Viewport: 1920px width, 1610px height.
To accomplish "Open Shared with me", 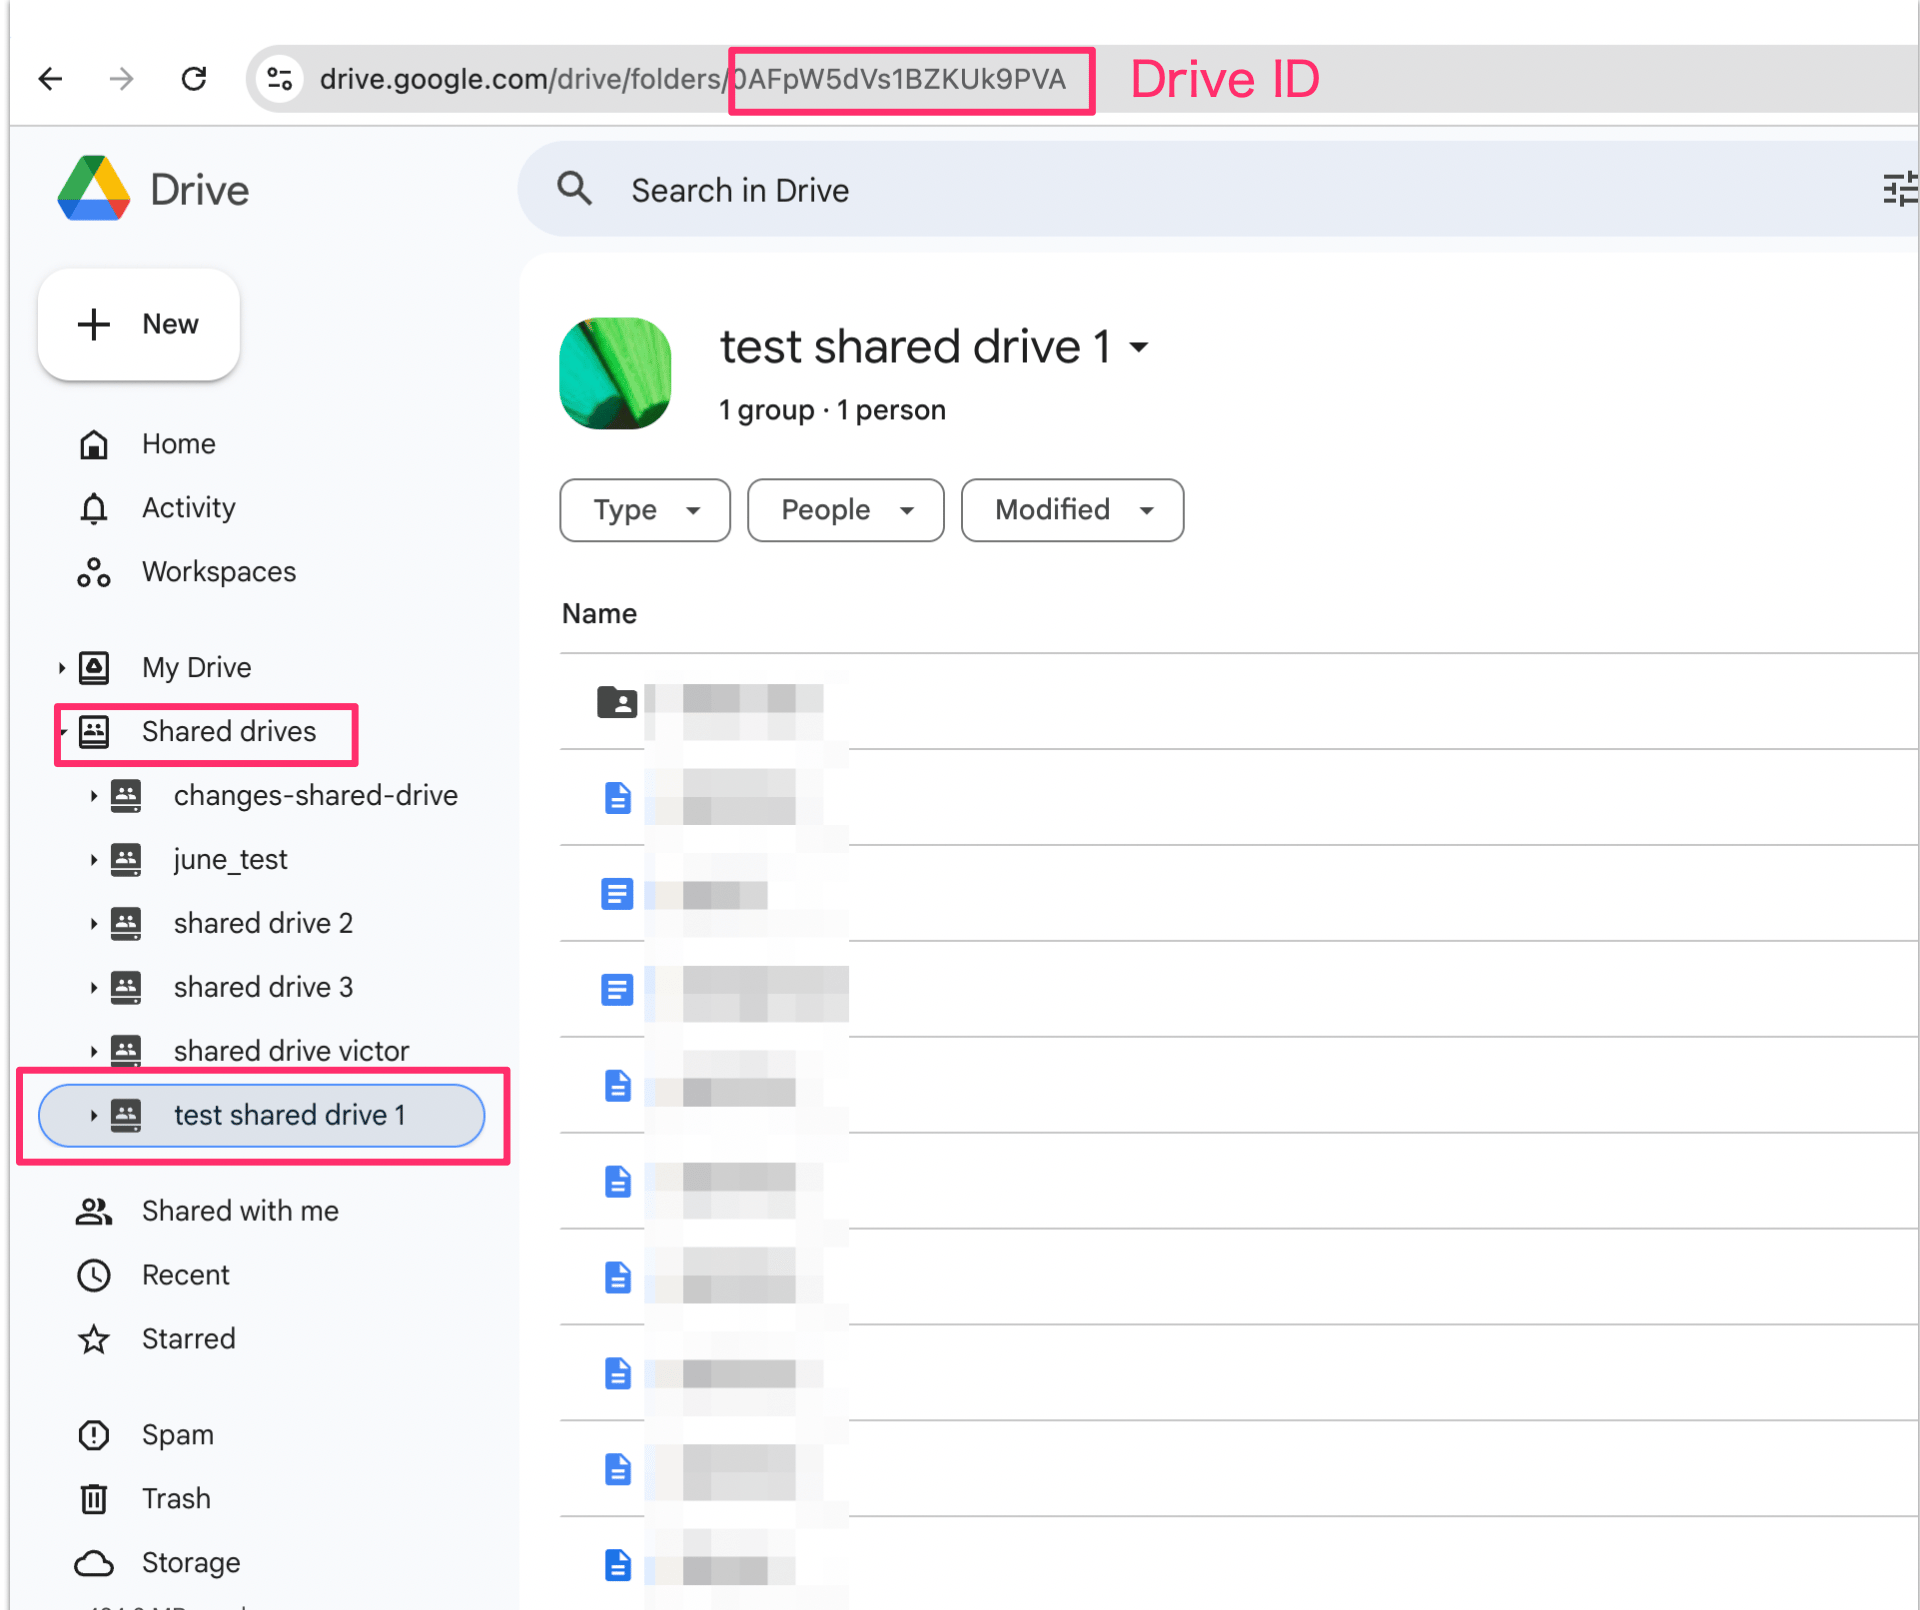I will 240,1211.
